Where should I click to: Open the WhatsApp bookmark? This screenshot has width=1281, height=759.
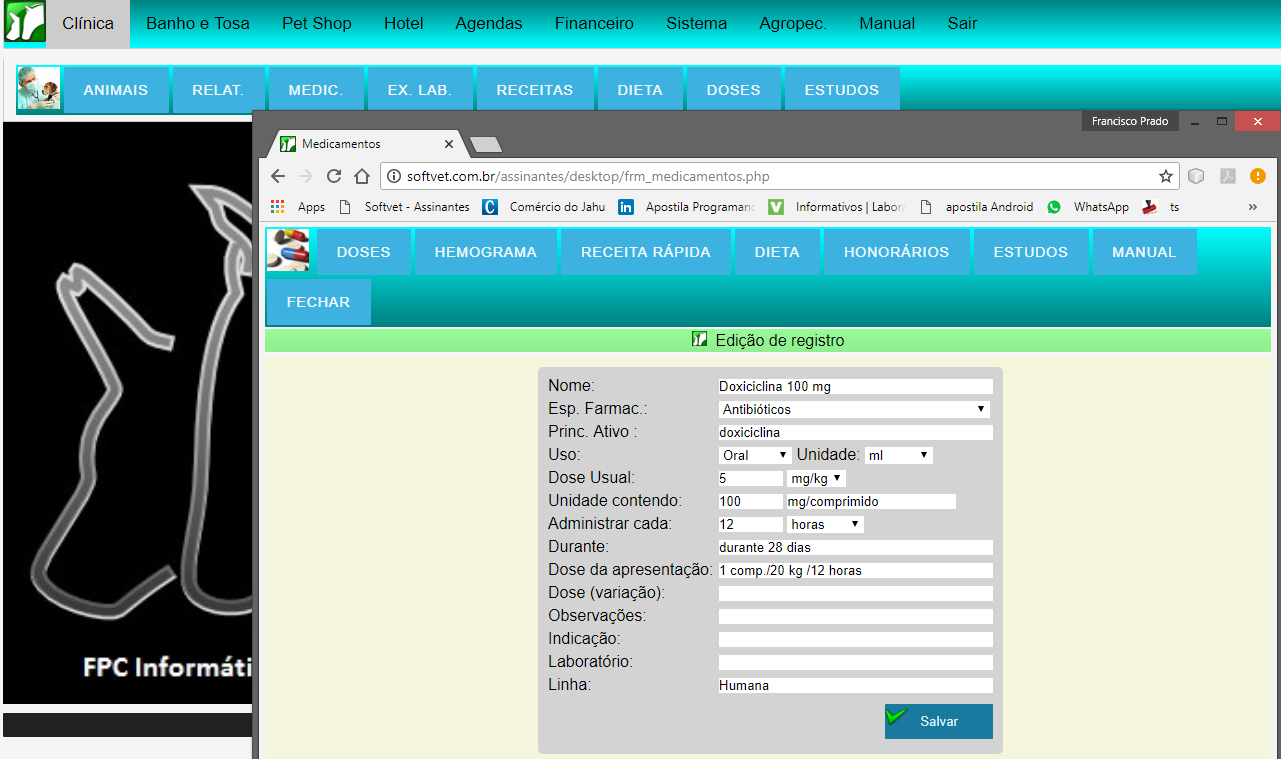point(1088,207)
